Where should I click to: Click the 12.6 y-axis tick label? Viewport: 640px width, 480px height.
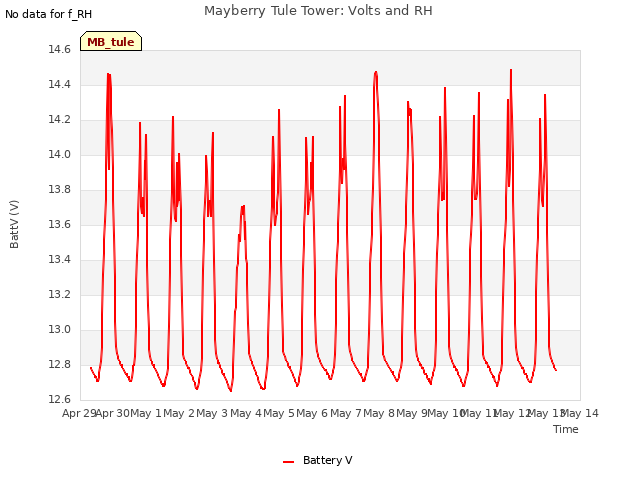tap(59, 399)
